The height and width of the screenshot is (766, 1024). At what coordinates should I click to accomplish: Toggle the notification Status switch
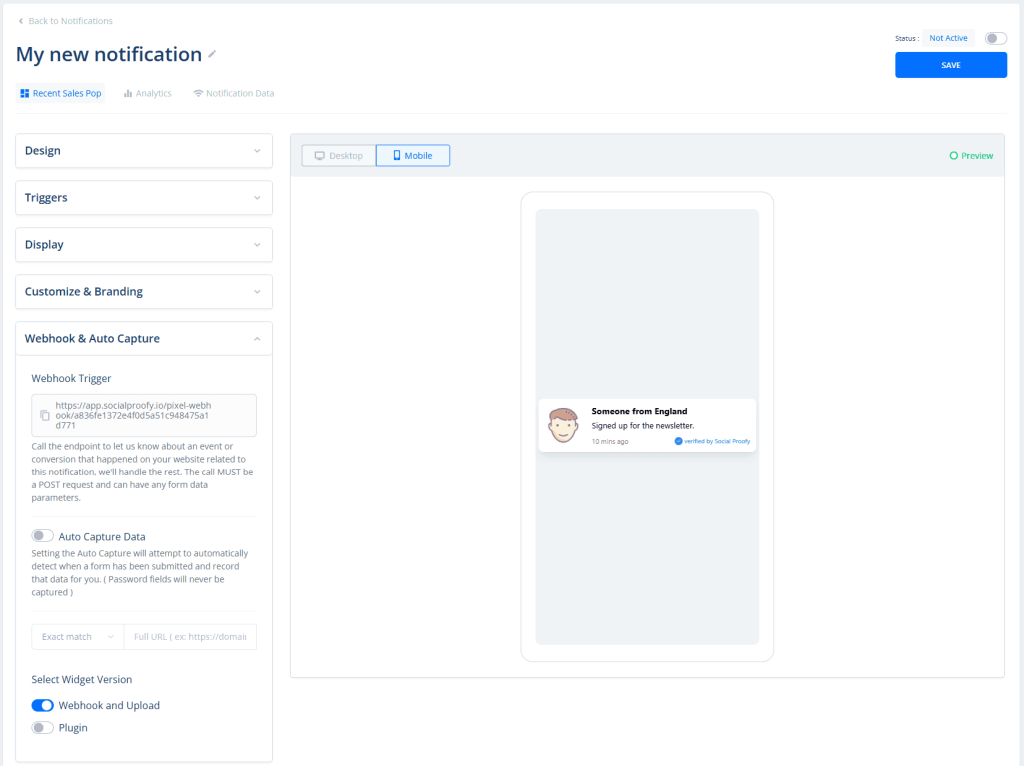tap(994, 37)
